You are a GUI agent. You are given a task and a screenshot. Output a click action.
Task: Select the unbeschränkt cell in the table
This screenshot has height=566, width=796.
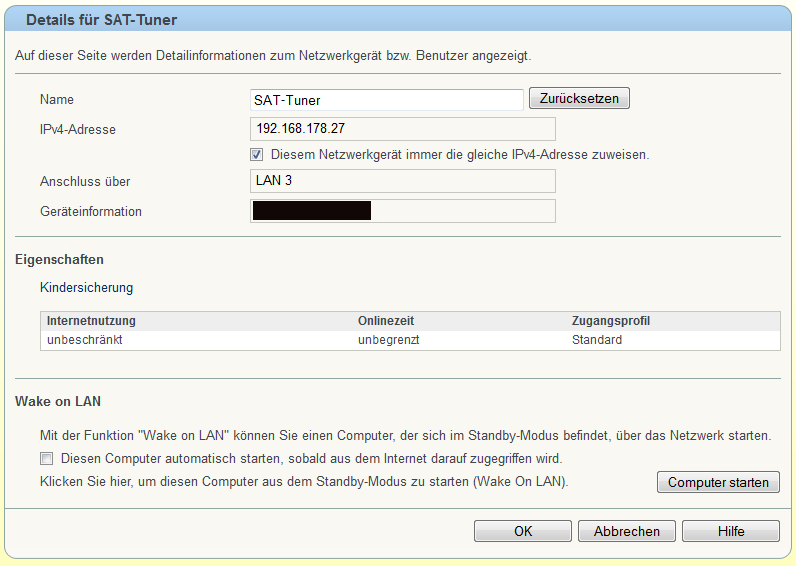(x=85, y=340)
